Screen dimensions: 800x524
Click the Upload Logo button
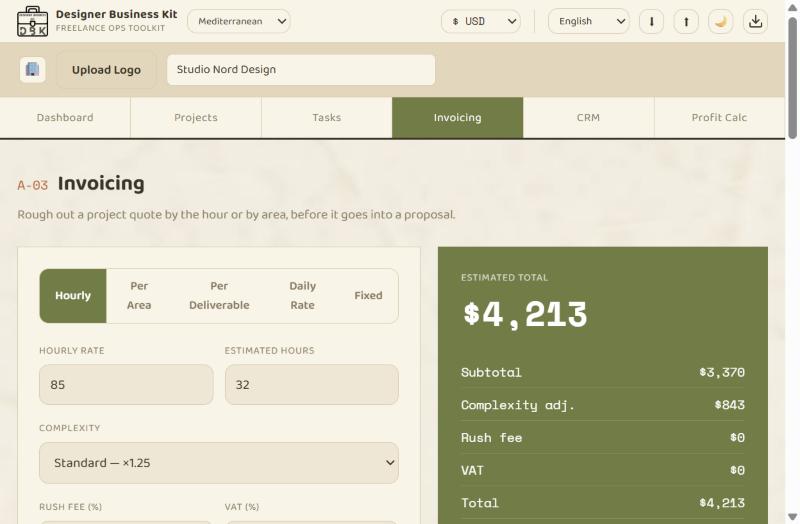106,70
